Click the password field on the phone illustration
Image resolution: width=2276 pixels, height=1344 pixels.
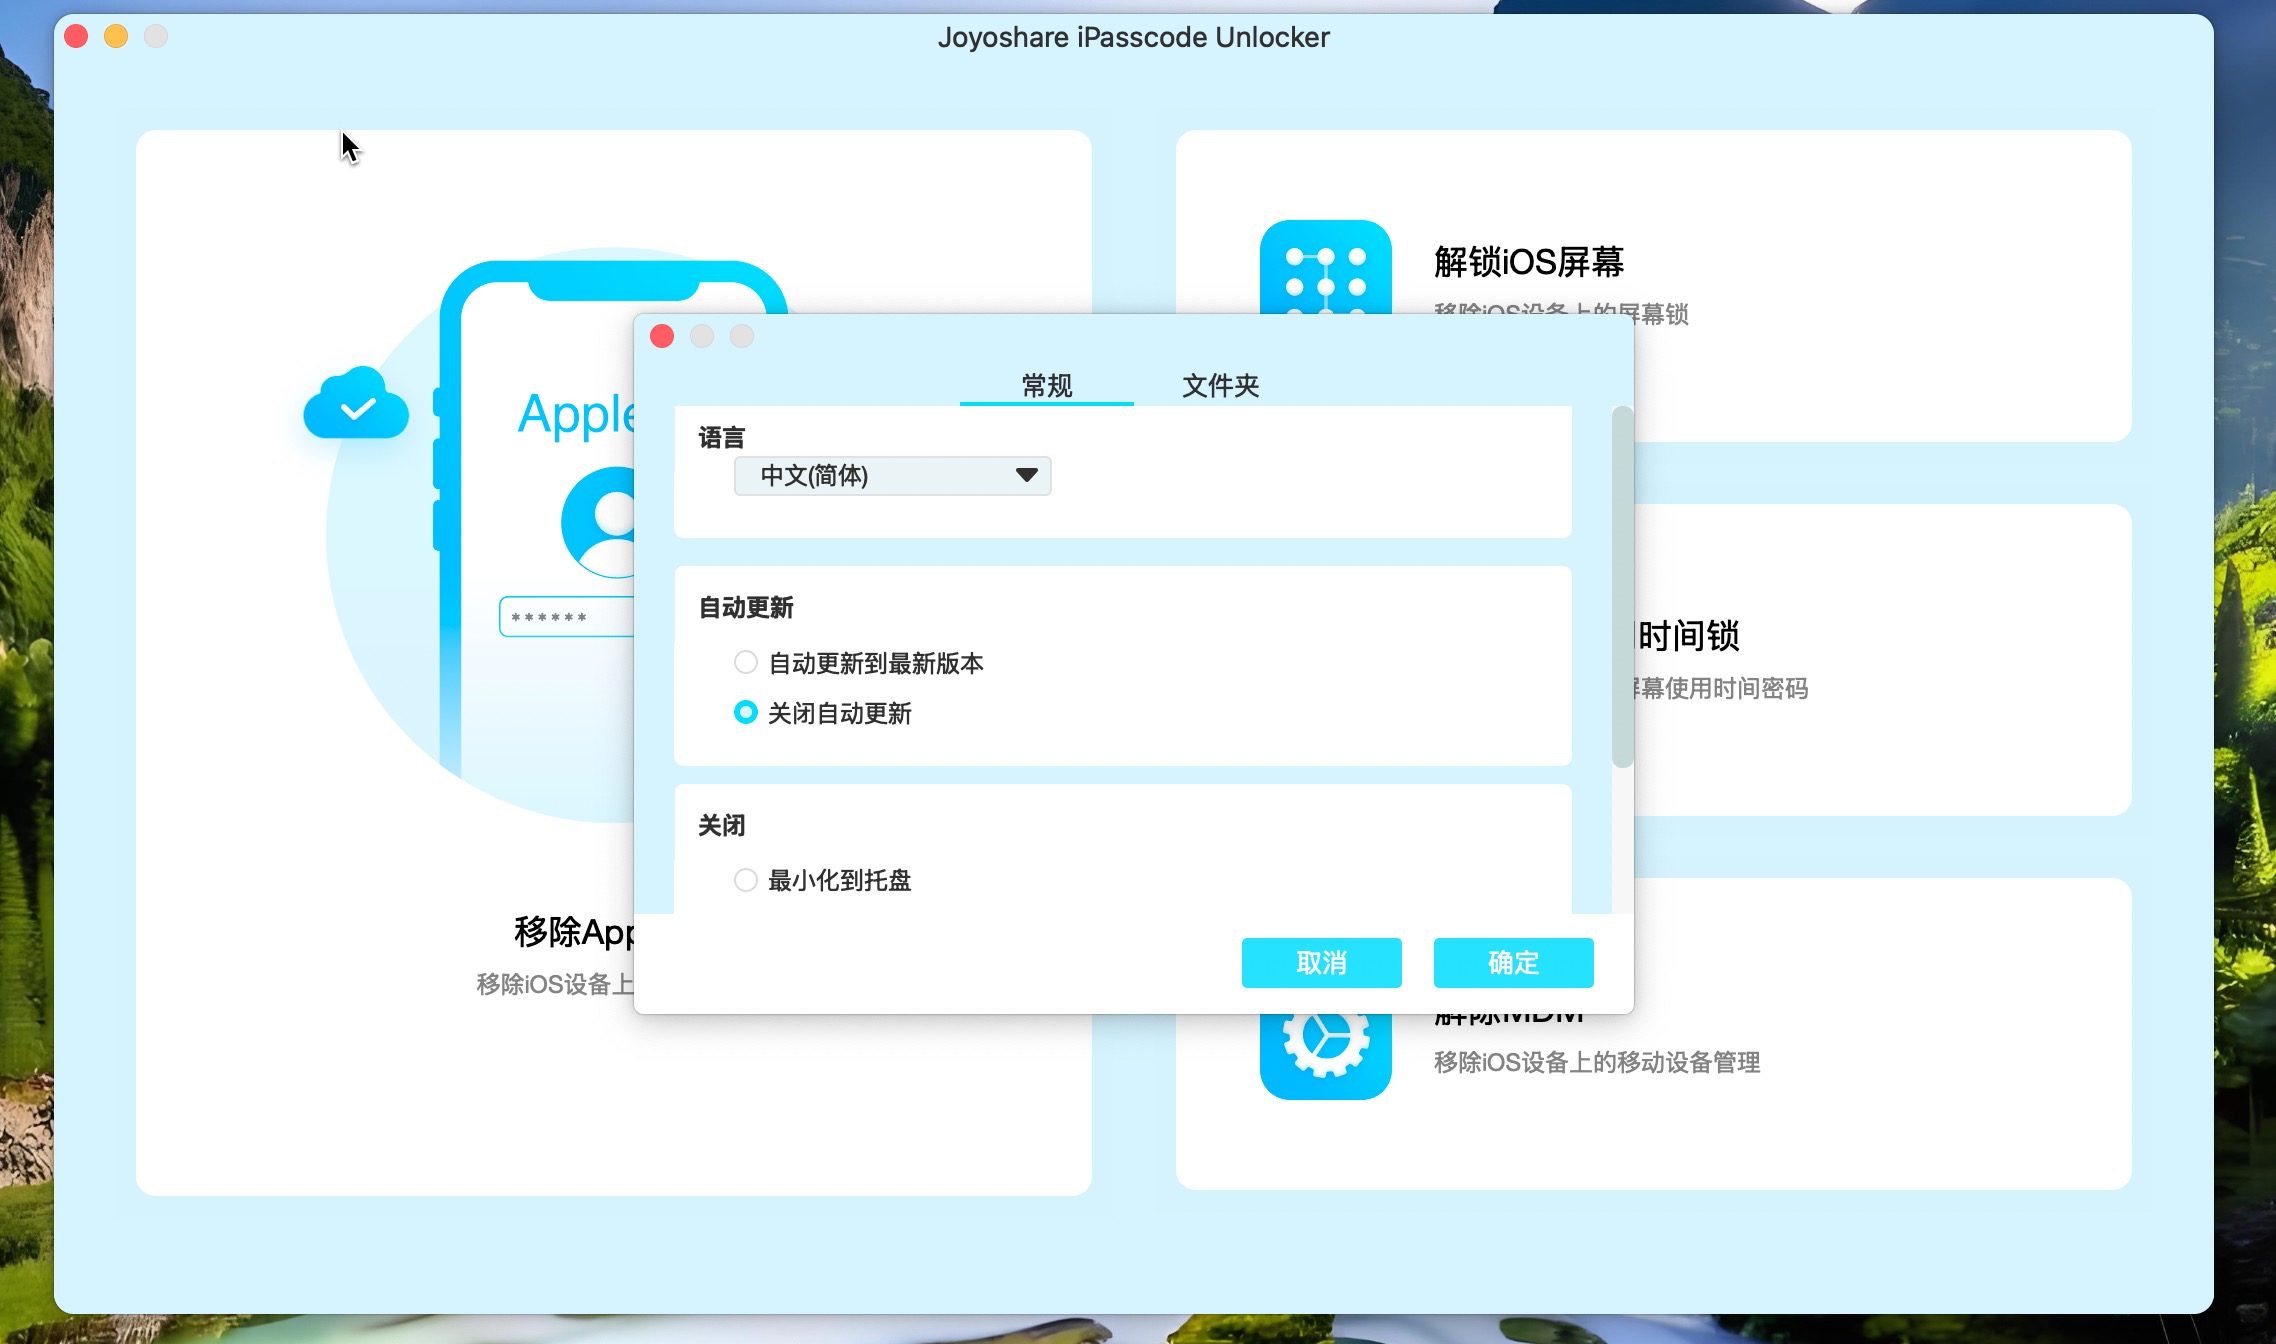point(567,617)
